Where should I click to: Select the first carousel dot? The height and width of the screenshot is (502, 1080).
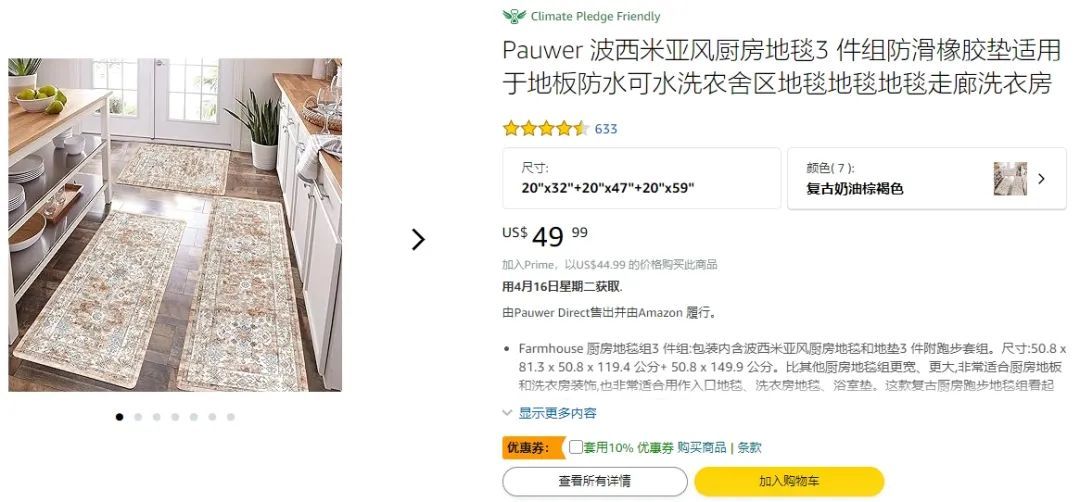(x=120, y=417)
